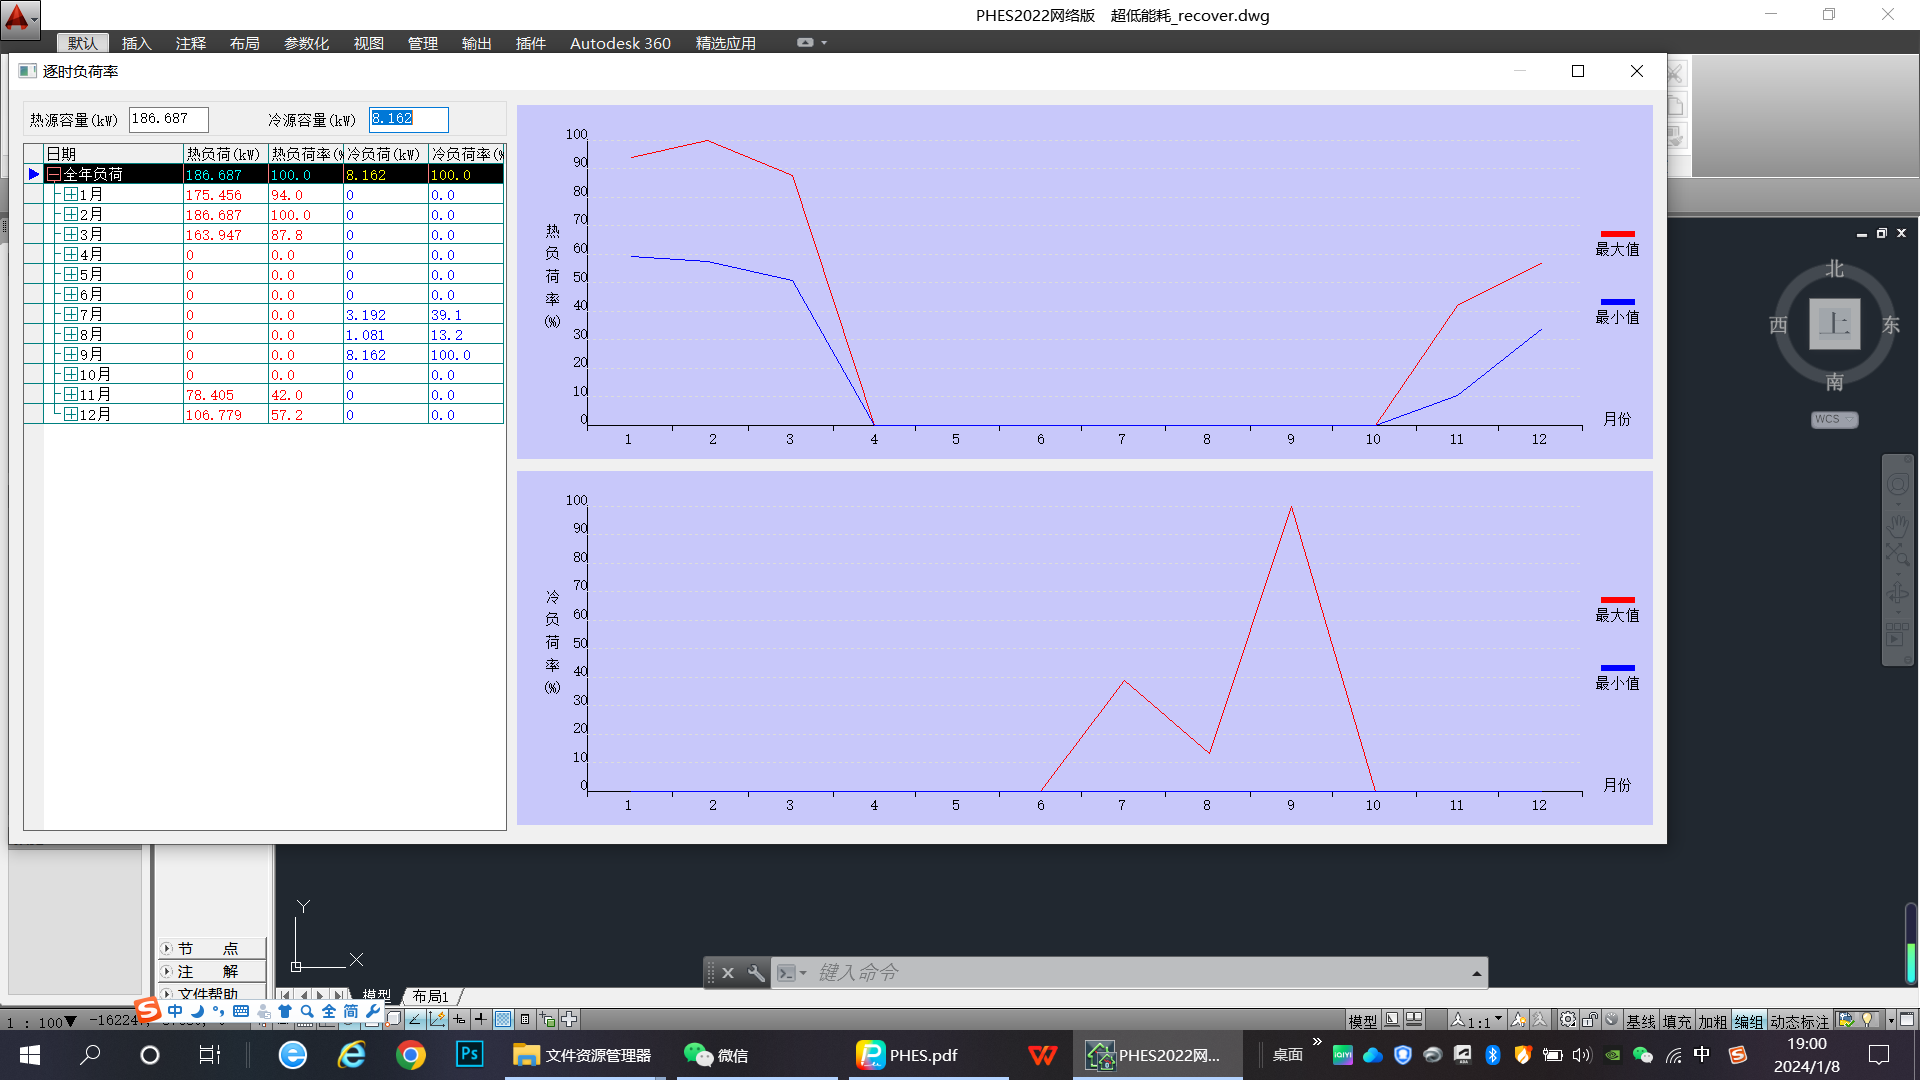Open PHES.pdf from the taskbar

coord(907,1055)
